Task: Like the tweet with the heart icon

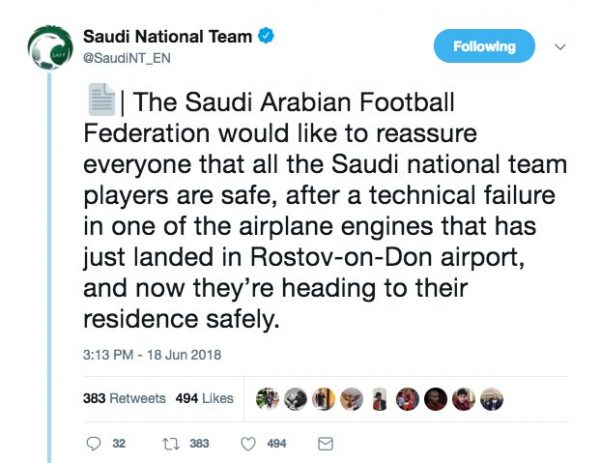Action: click(248, 443)
